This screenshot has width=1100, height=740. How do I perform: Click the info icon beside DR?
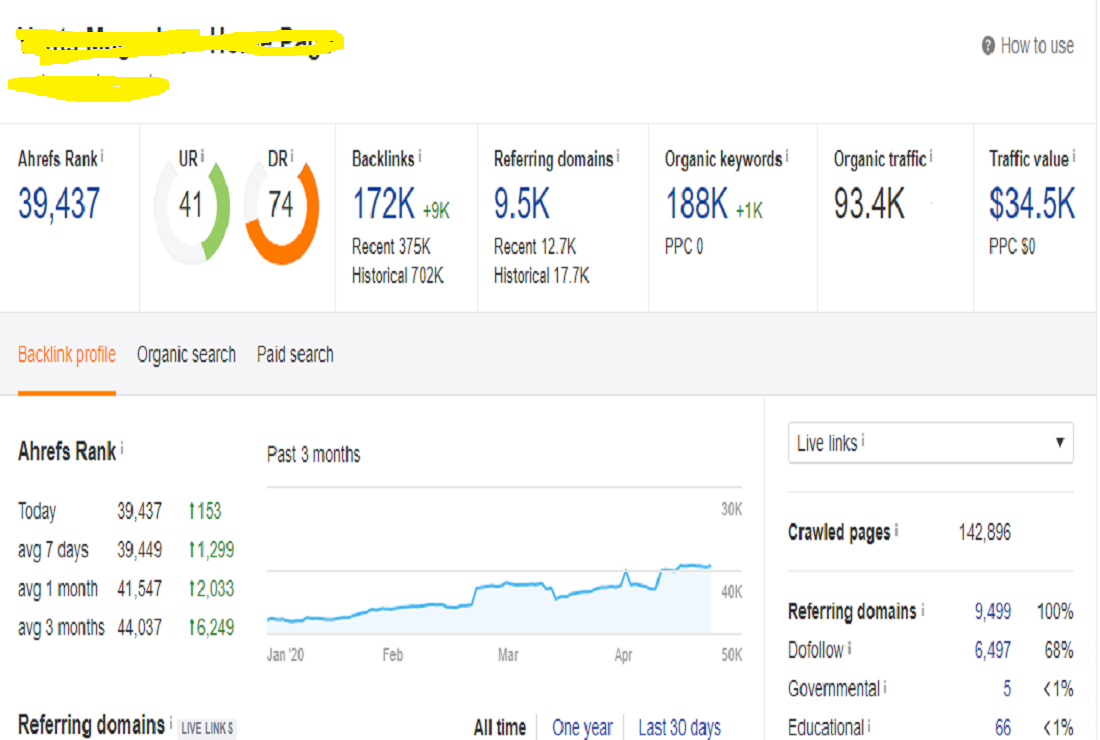click(292, 156)
